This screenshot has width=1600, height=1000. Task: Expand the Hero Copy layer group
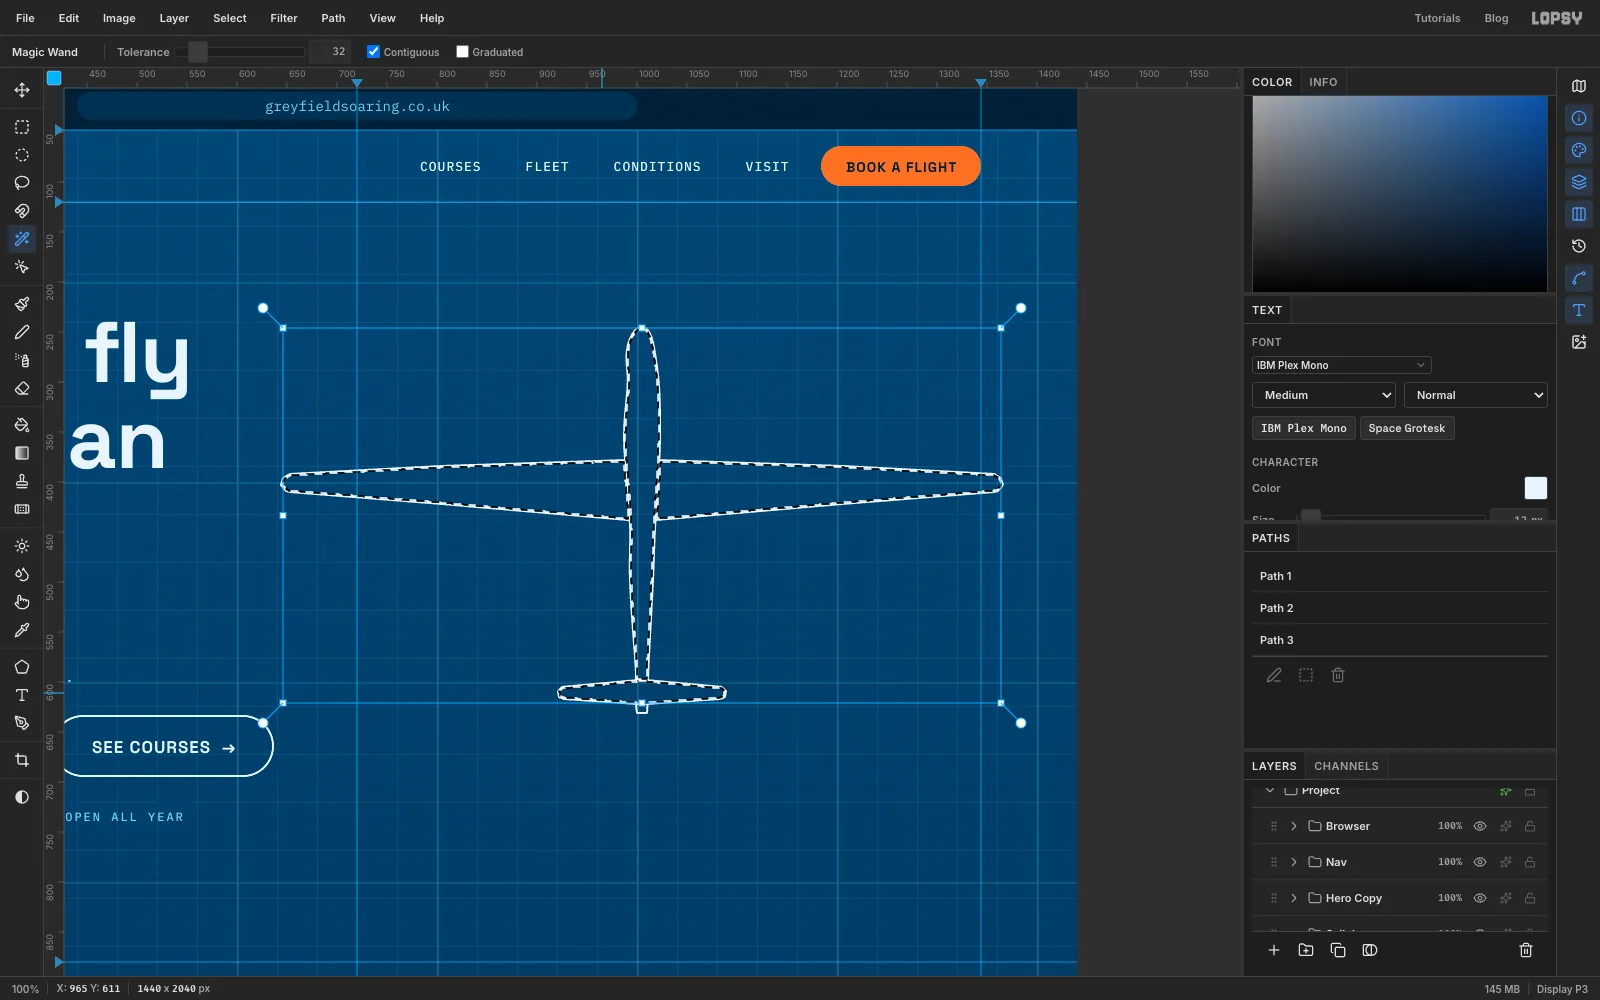1294,898
